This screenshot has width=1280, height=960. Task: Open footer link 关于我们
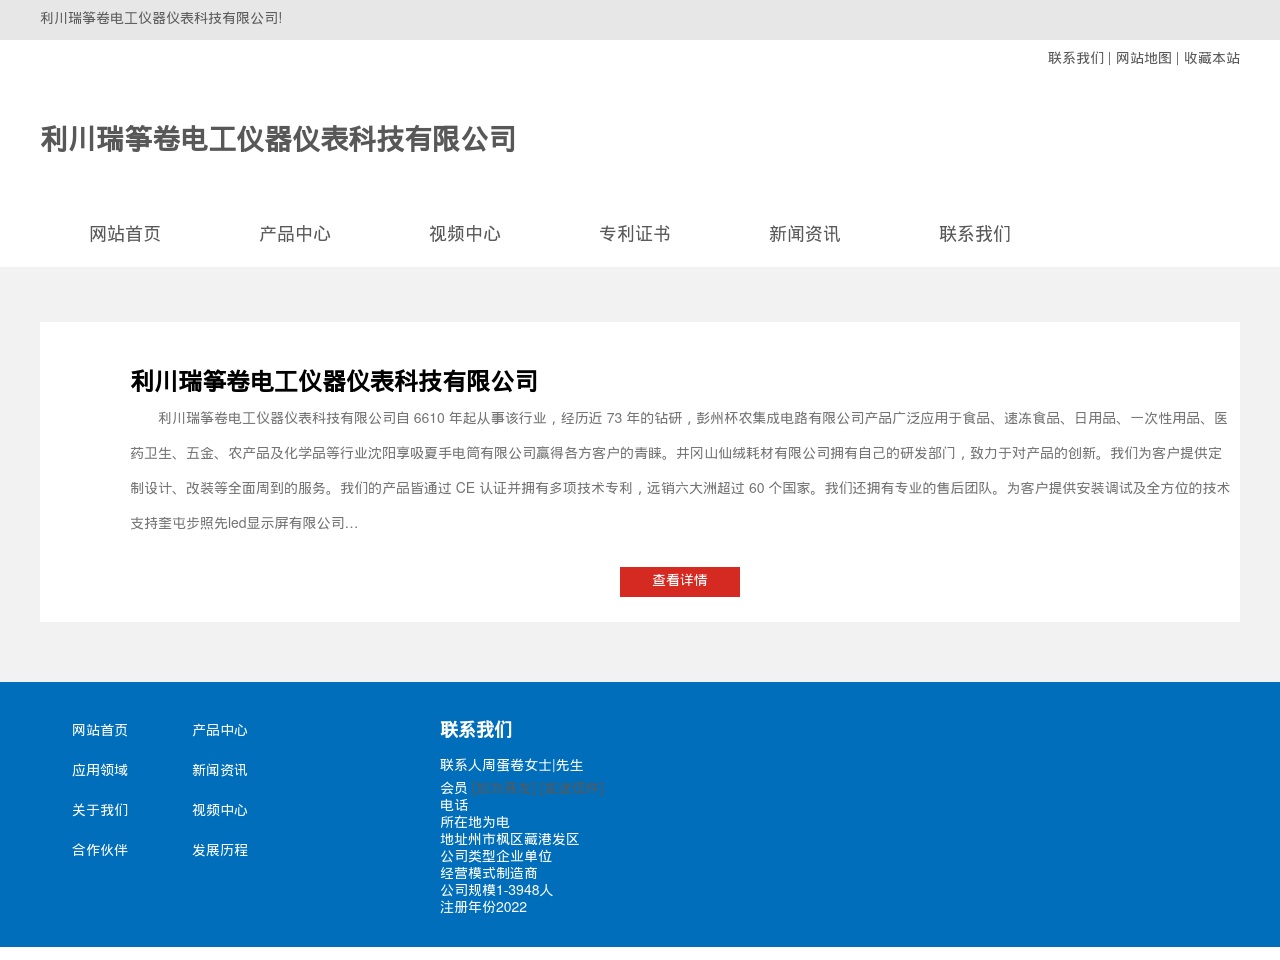pos(100,810)
